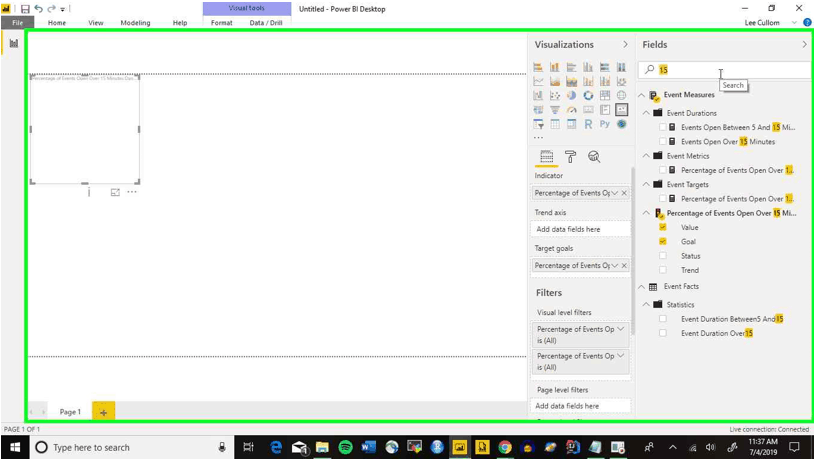Check Percentage field under Event Targets

click(663, 199)
